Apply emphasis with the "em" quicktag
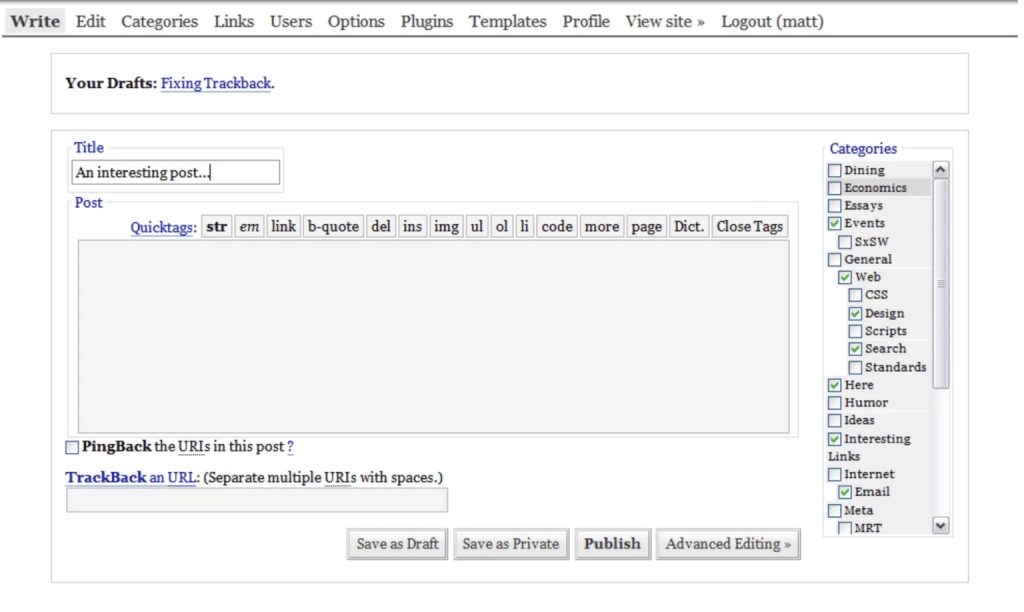 coord(249,226)
